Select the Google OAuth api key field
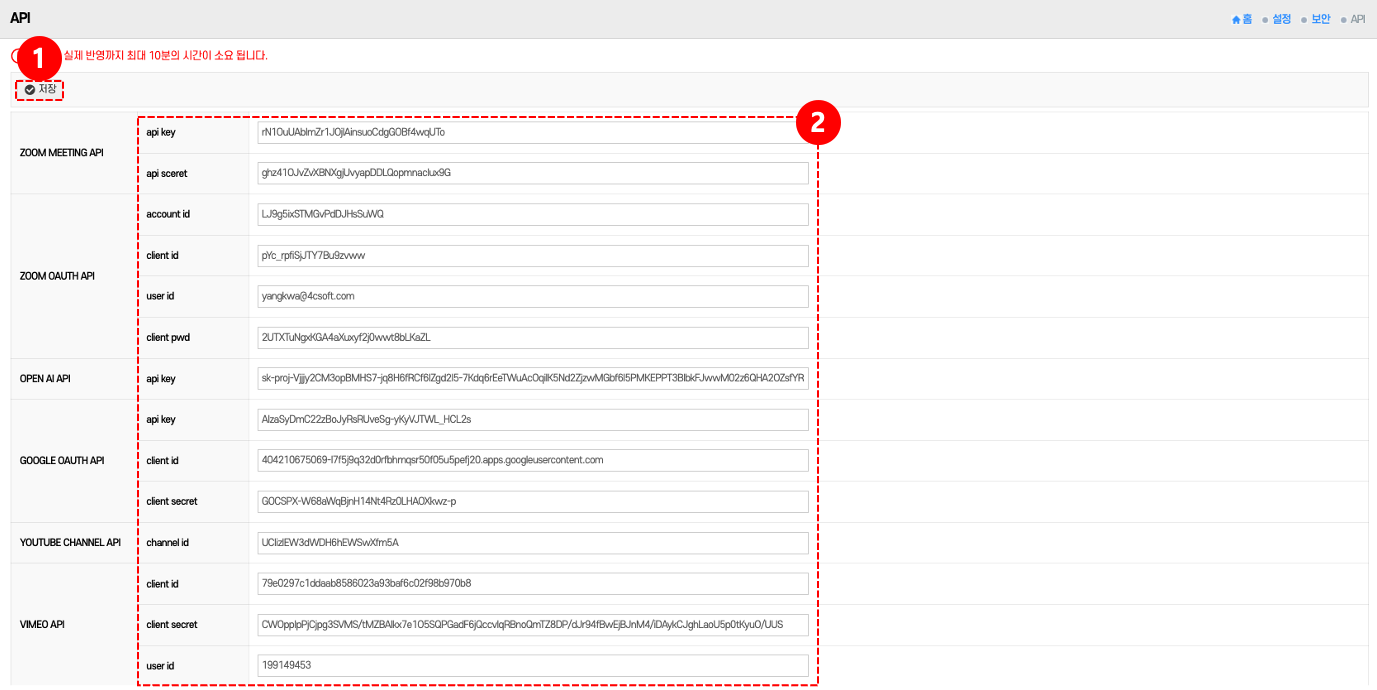The width and height of the screenshot is (1377, 690). tap(532, 420)
